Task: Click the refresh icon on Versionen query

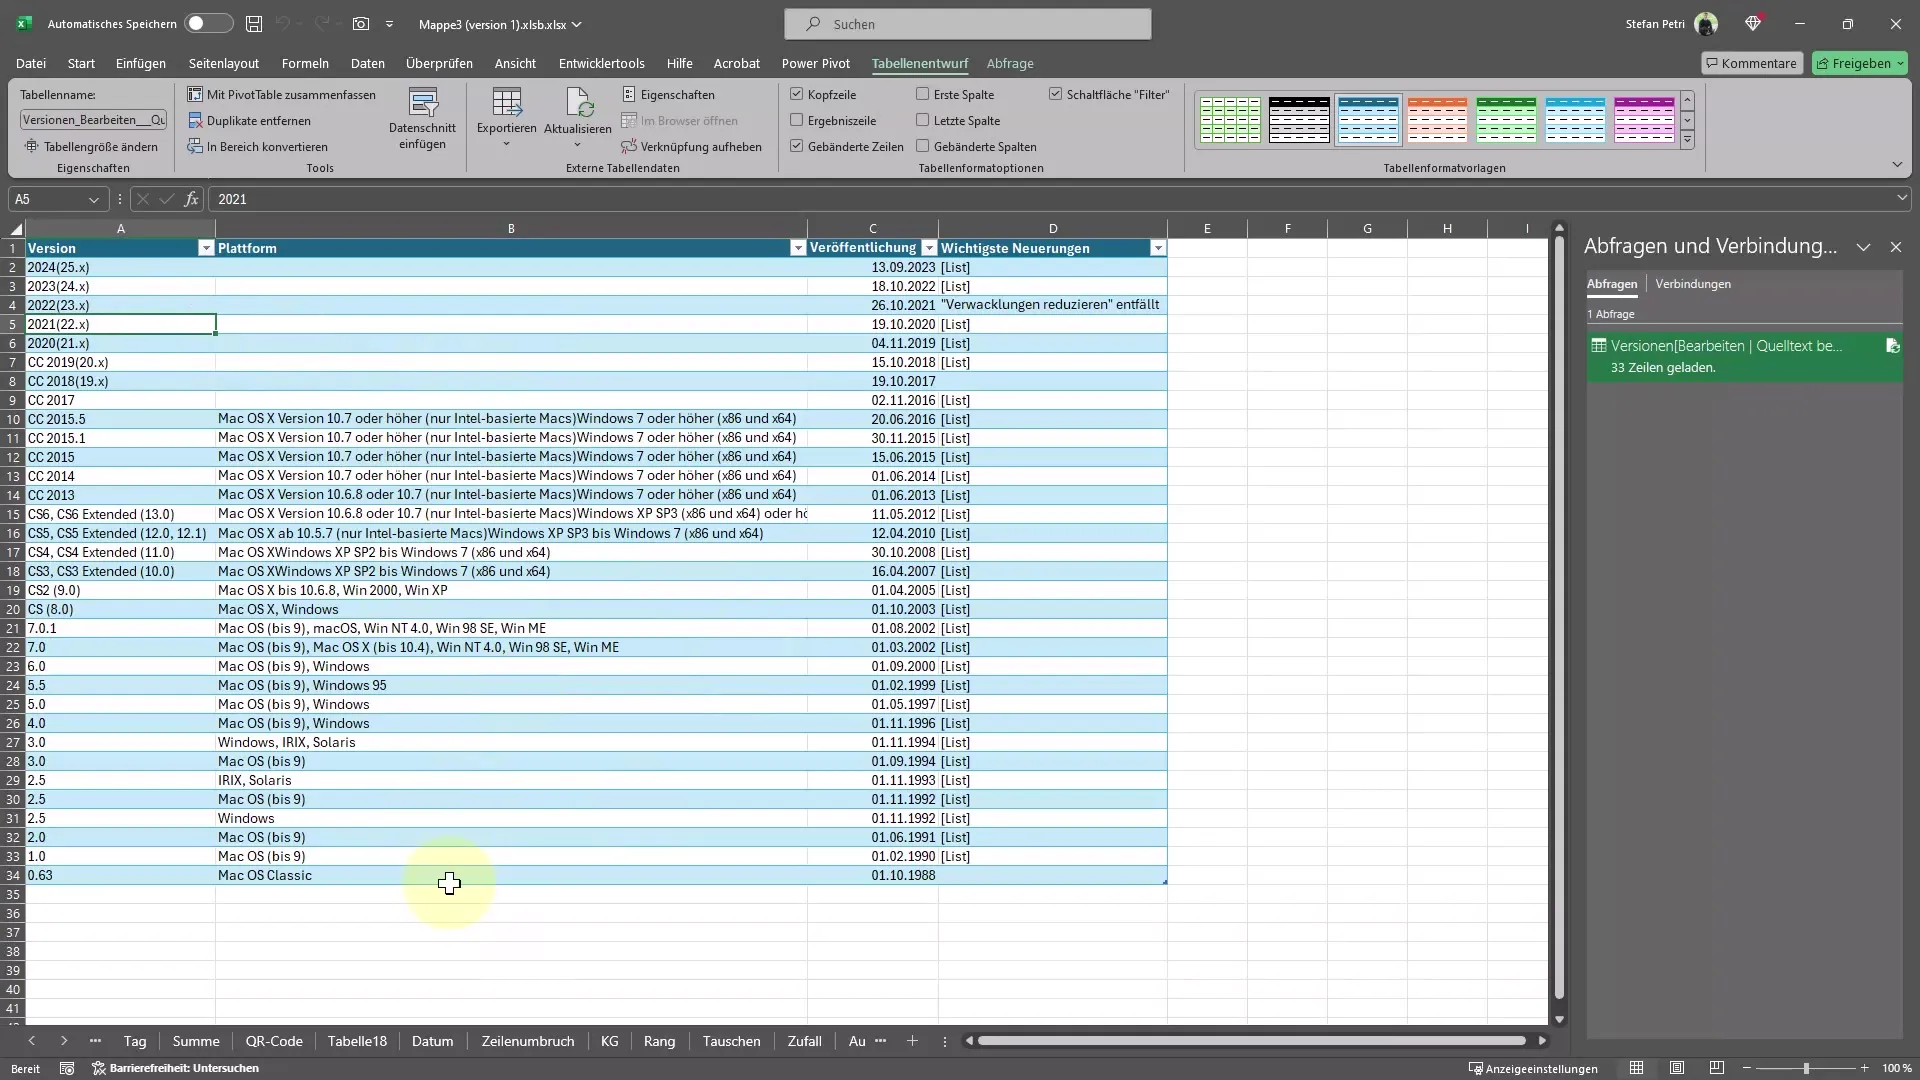Action: [x=1892, y=346]
